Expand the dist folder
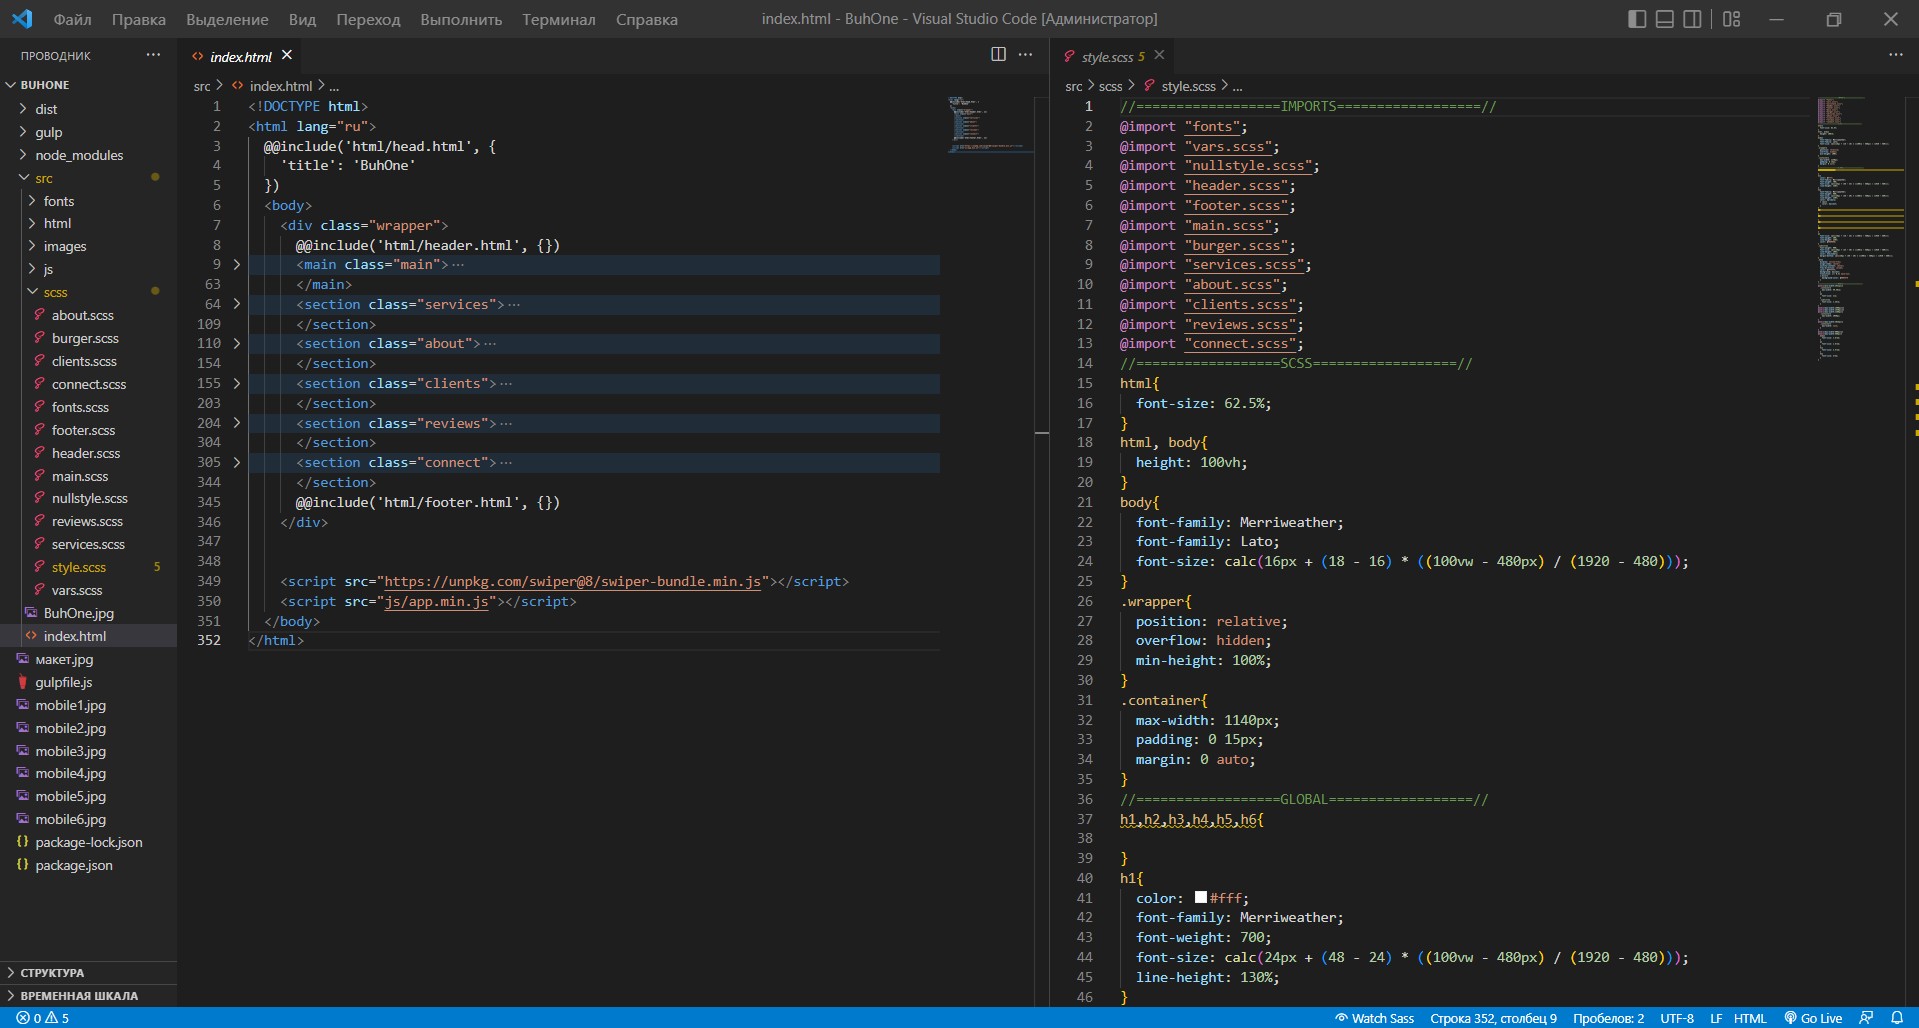1919x1028 pixels. click(88, 109)
